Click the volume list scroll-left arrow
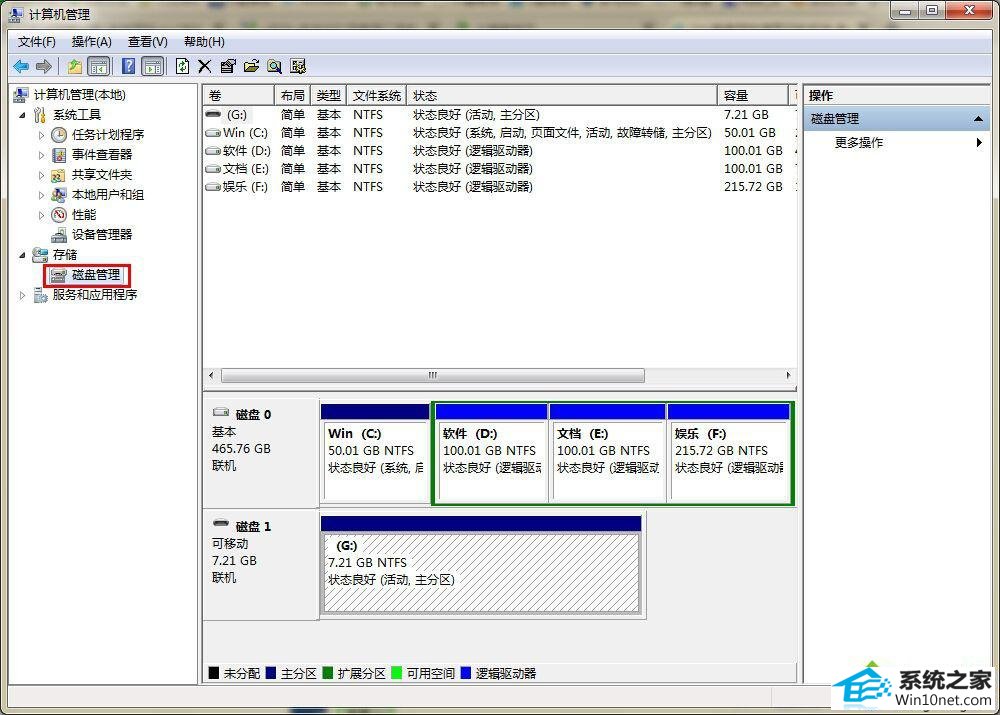1000x715 pixels. click(x=211, y=376)
